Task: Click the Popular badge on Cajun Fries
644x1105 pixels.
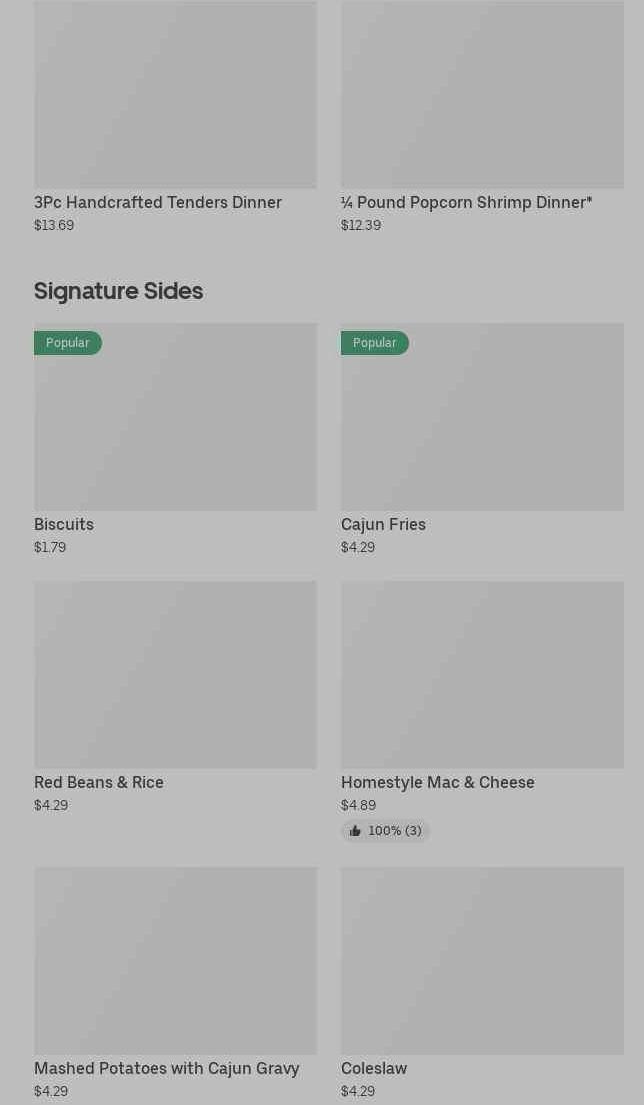Action: [375, 343]
